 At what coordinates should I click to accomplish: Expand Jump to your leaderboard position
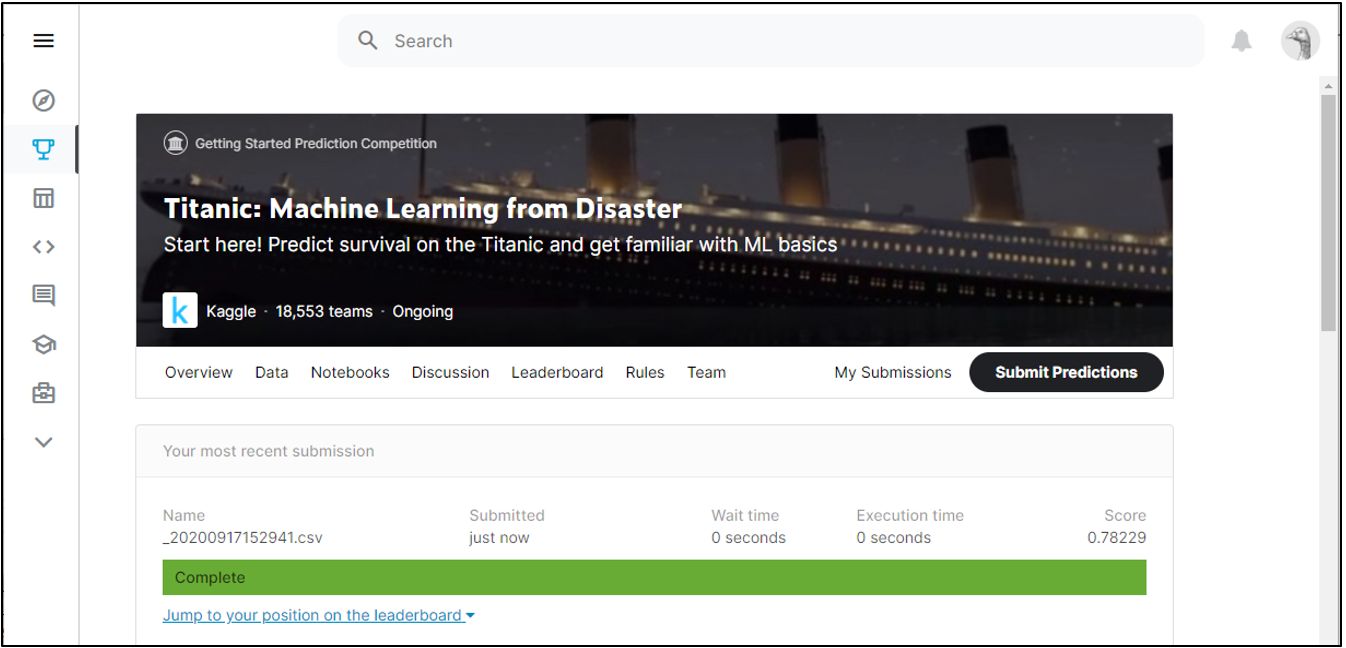318,616
